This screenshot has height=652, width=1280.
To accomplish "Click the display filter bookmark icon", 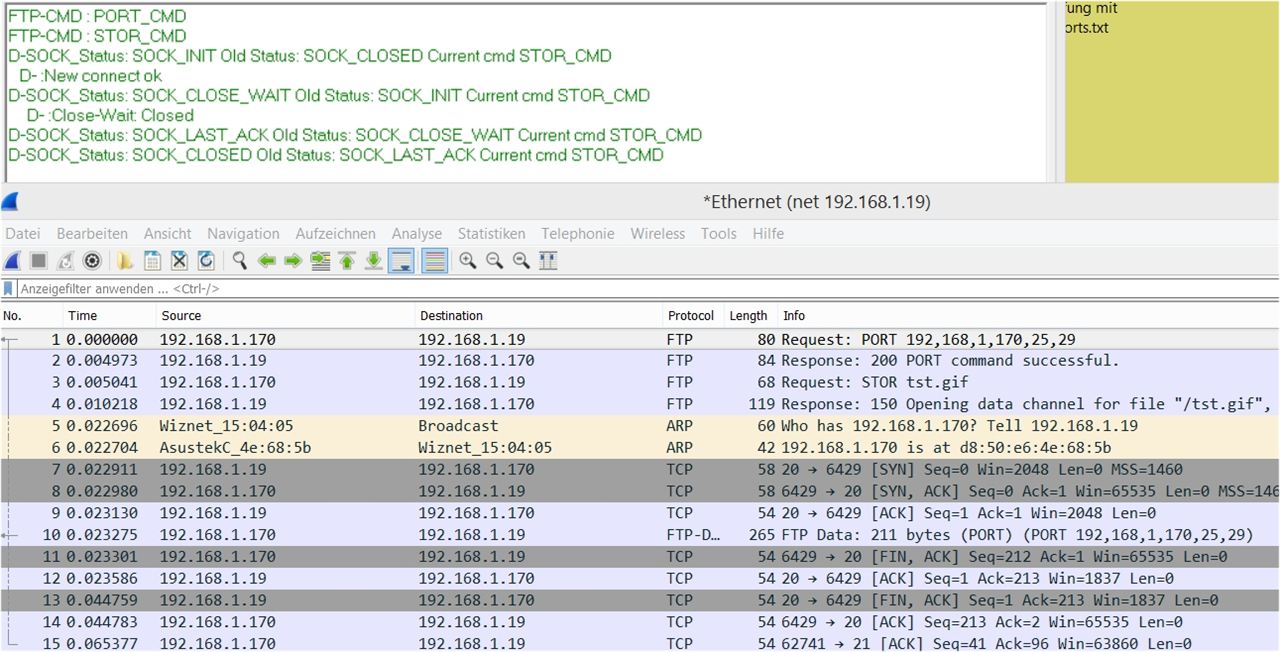I will click(9, 288).
